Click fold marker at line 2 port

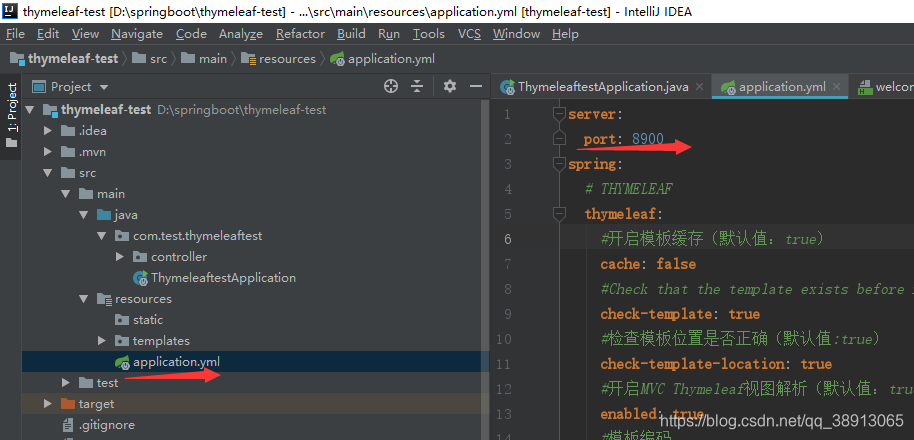[559, 139]
